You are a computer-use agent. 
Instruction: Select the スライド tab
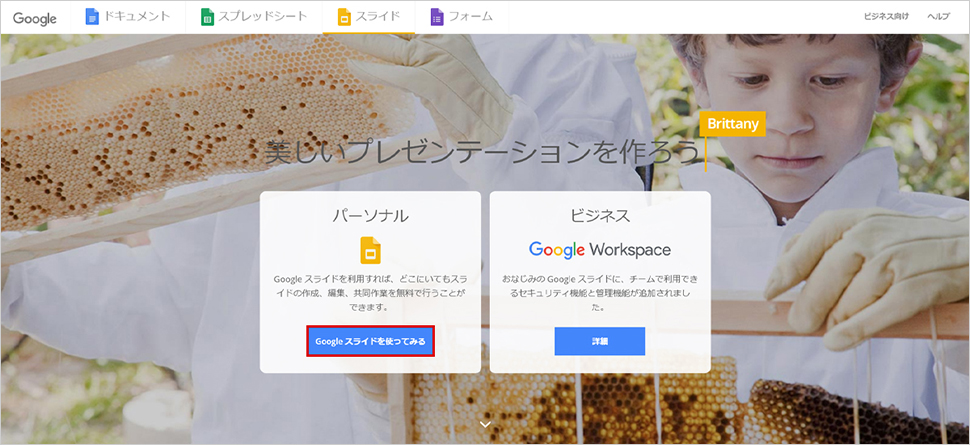pos(369,17)
